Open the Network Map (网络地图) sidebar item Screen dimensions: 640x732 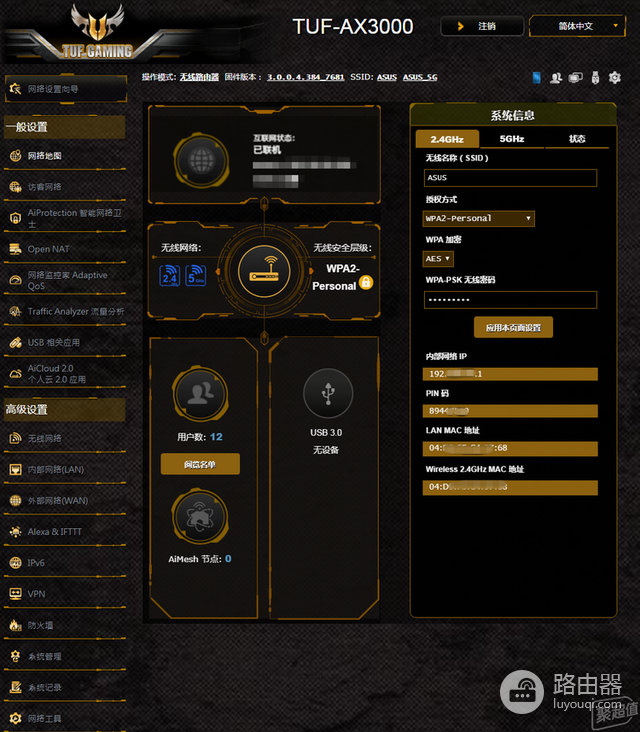point(64,156)
